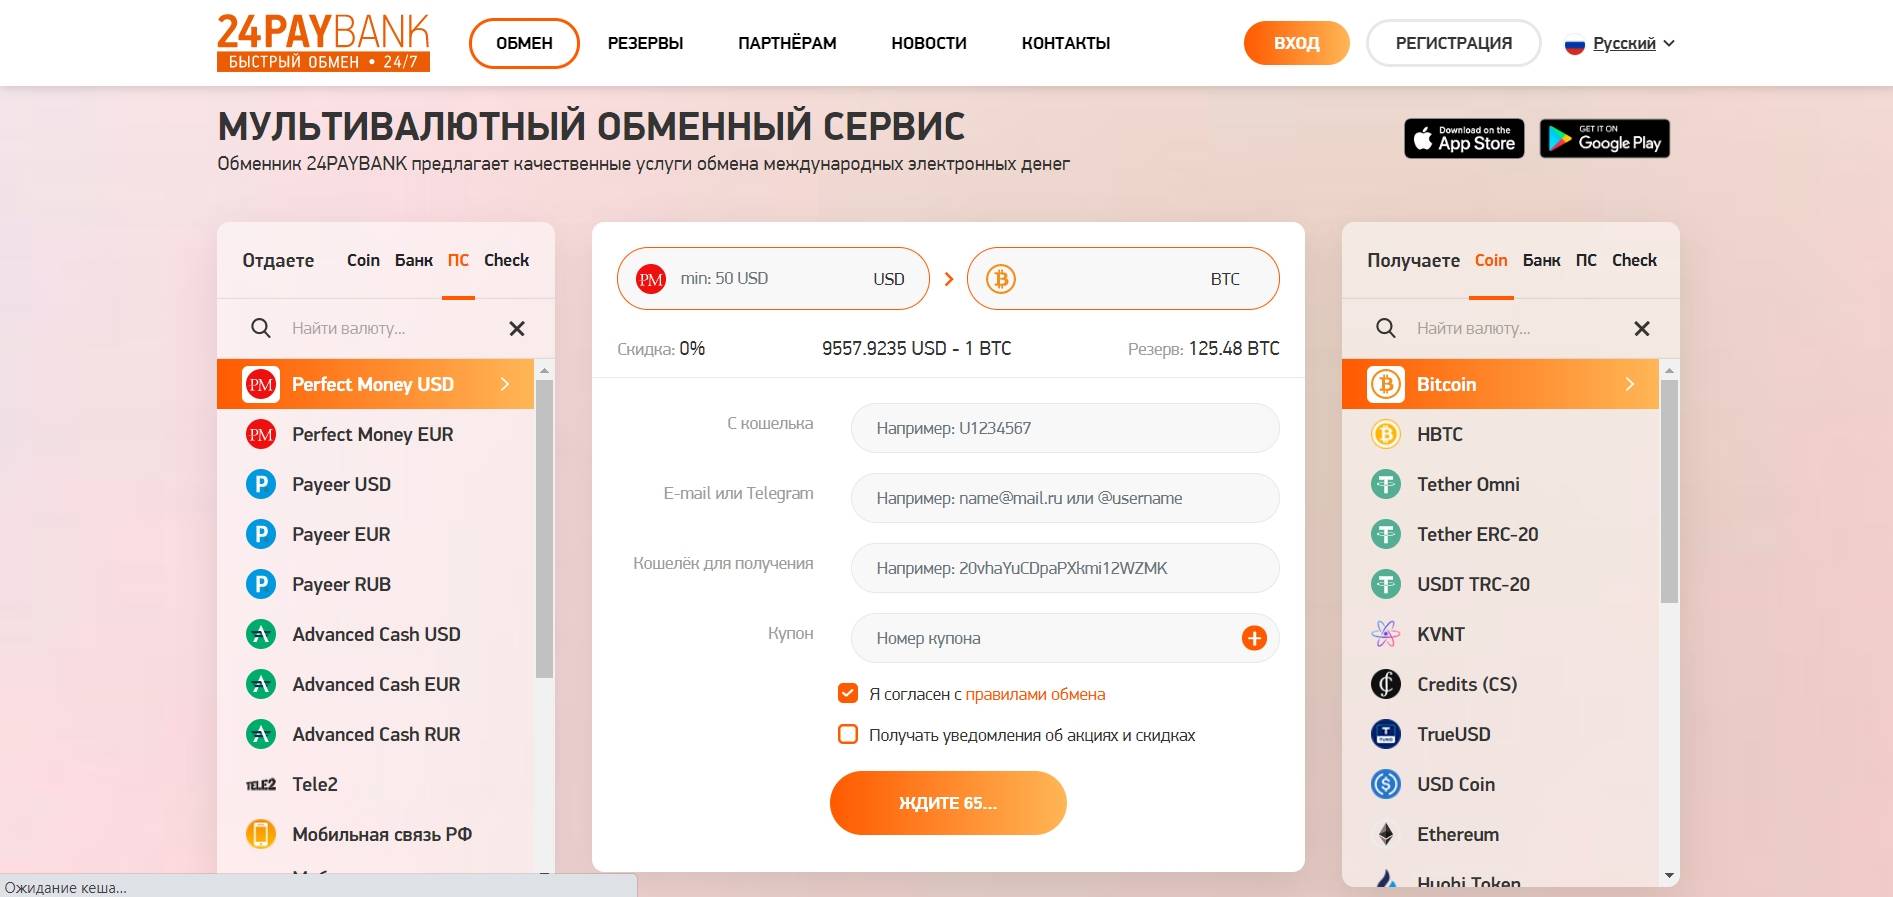Uncheck the Я согласен с правилами checkbox
This screenshot has height=897, width=1893.
click(848, 693)
